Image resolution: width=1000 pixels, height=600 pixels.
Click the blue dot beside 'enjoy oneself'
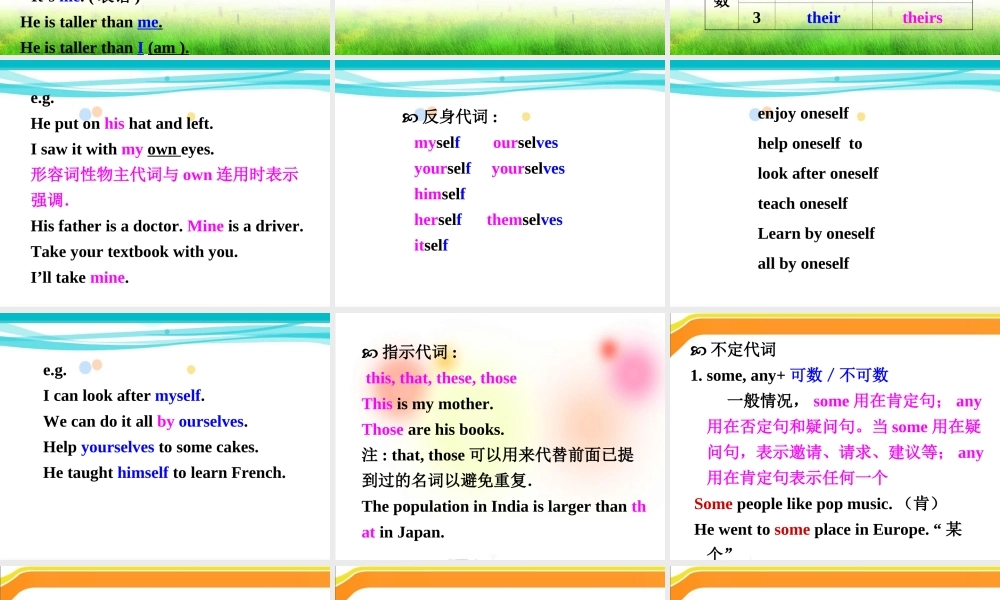[x=754, y=115]
